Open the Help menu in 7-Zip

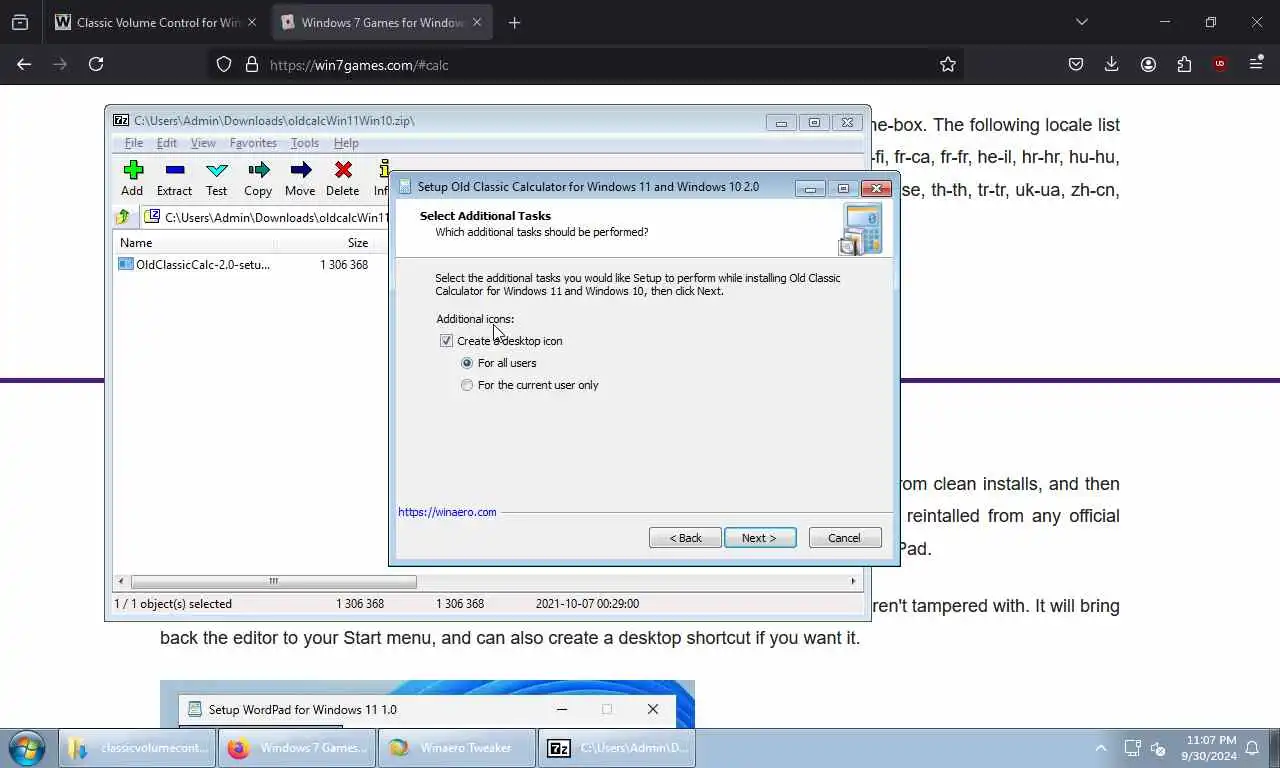(x=346, y=143)
